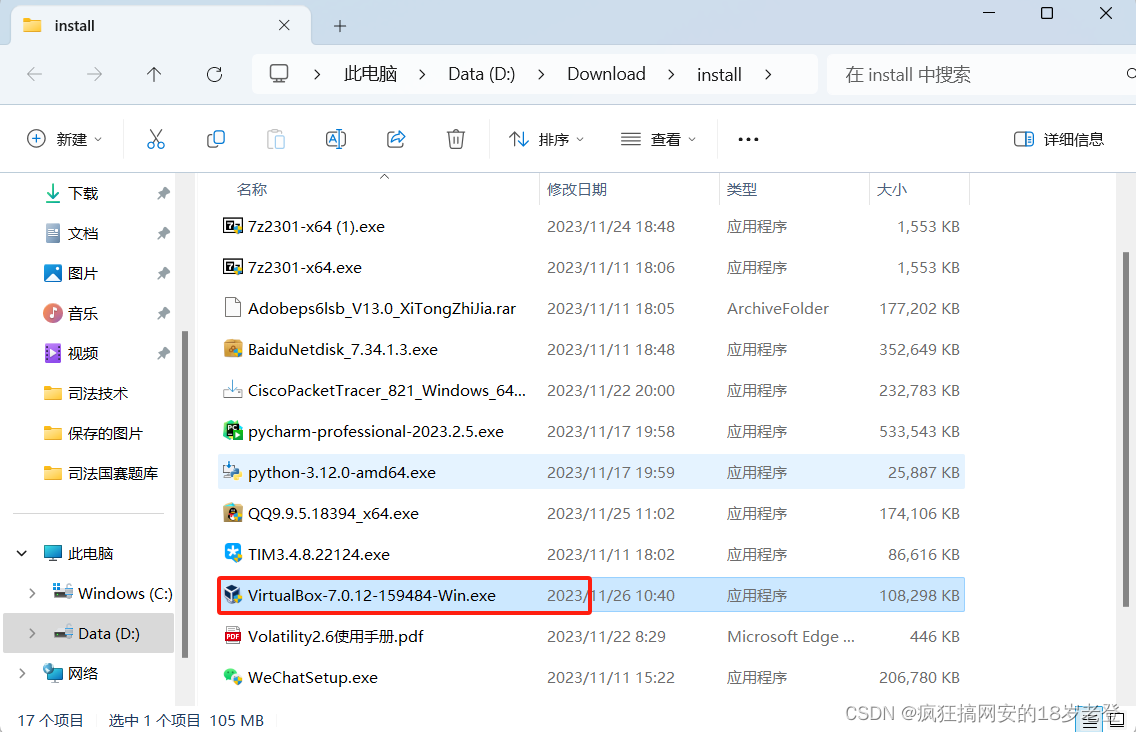Click the Paste icon in the toolbar
The image size is (1136, 732).
tap(276, 139)
